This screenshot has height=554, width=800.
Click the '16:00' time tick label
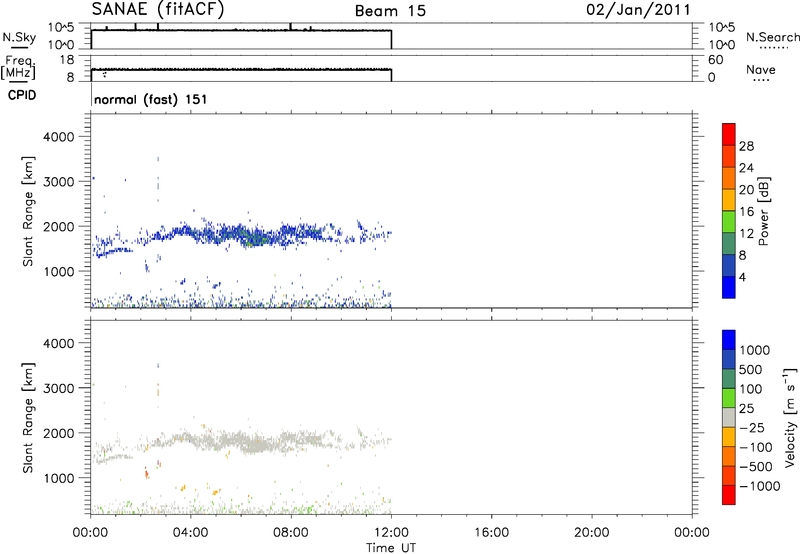491,533
